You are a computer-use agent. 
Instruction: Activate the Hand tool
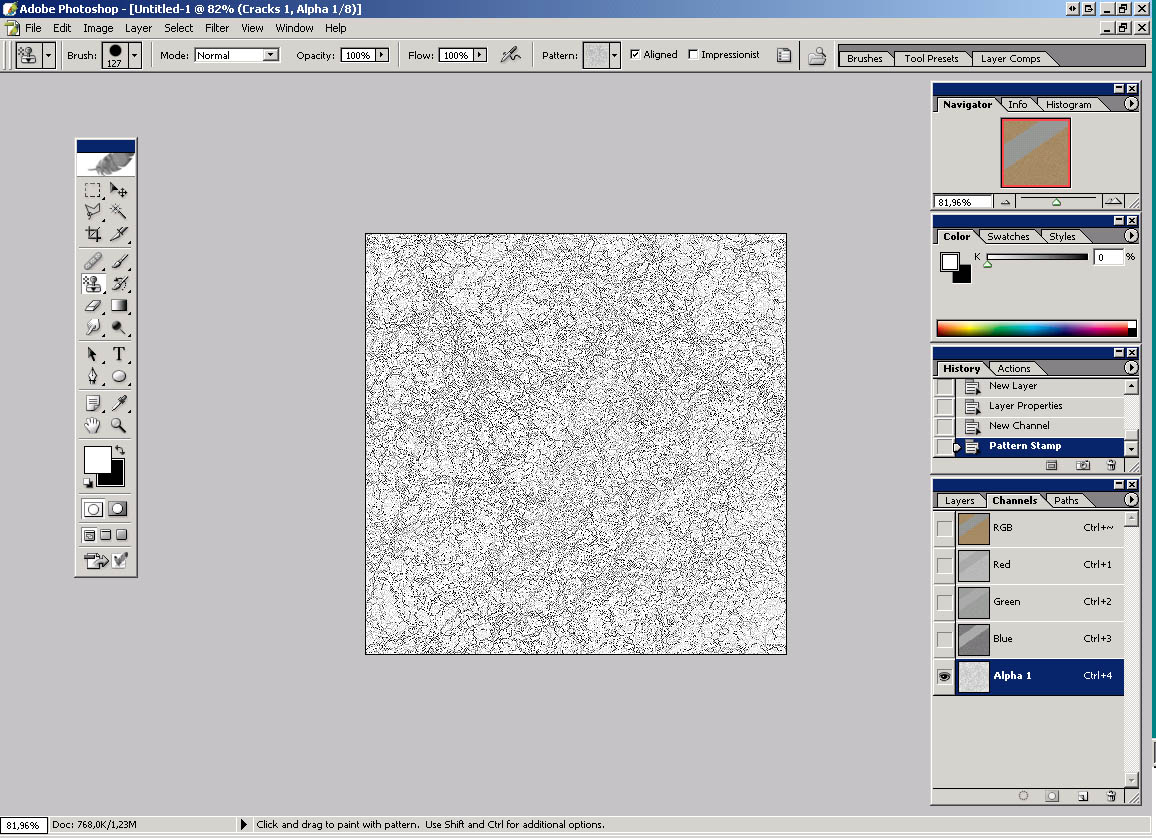[x=93, y=425]
